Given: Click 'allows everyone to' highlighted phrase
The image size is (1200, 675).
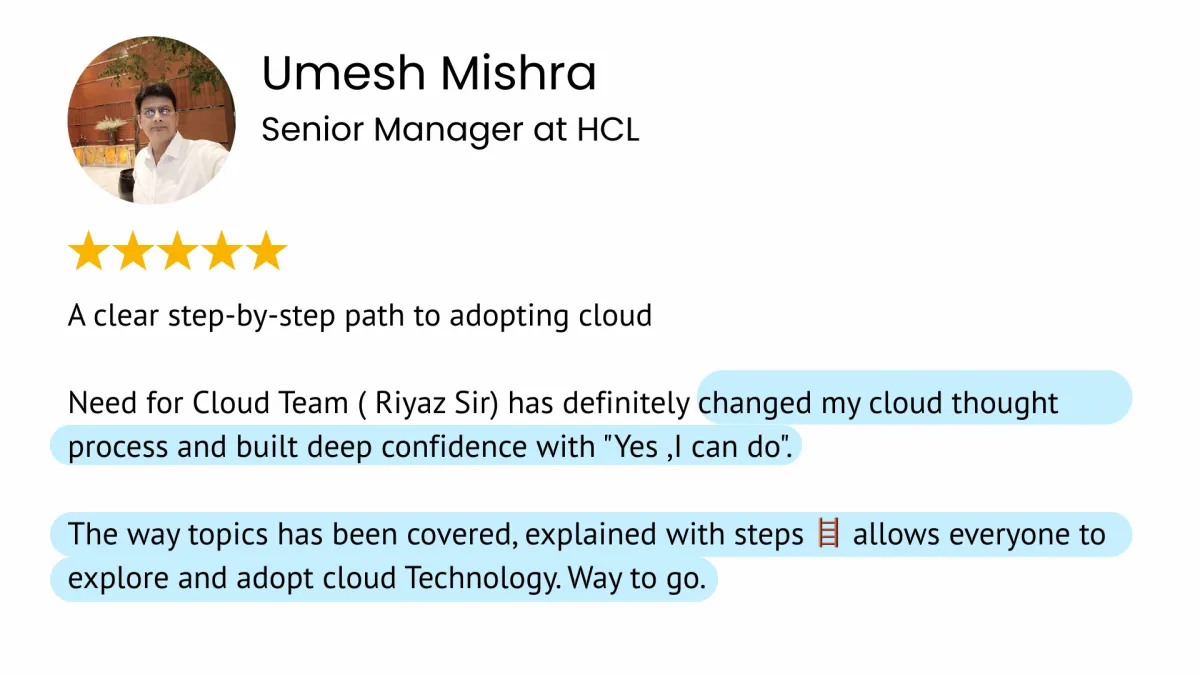Looking at the screenshot, I should coord(978,535).
